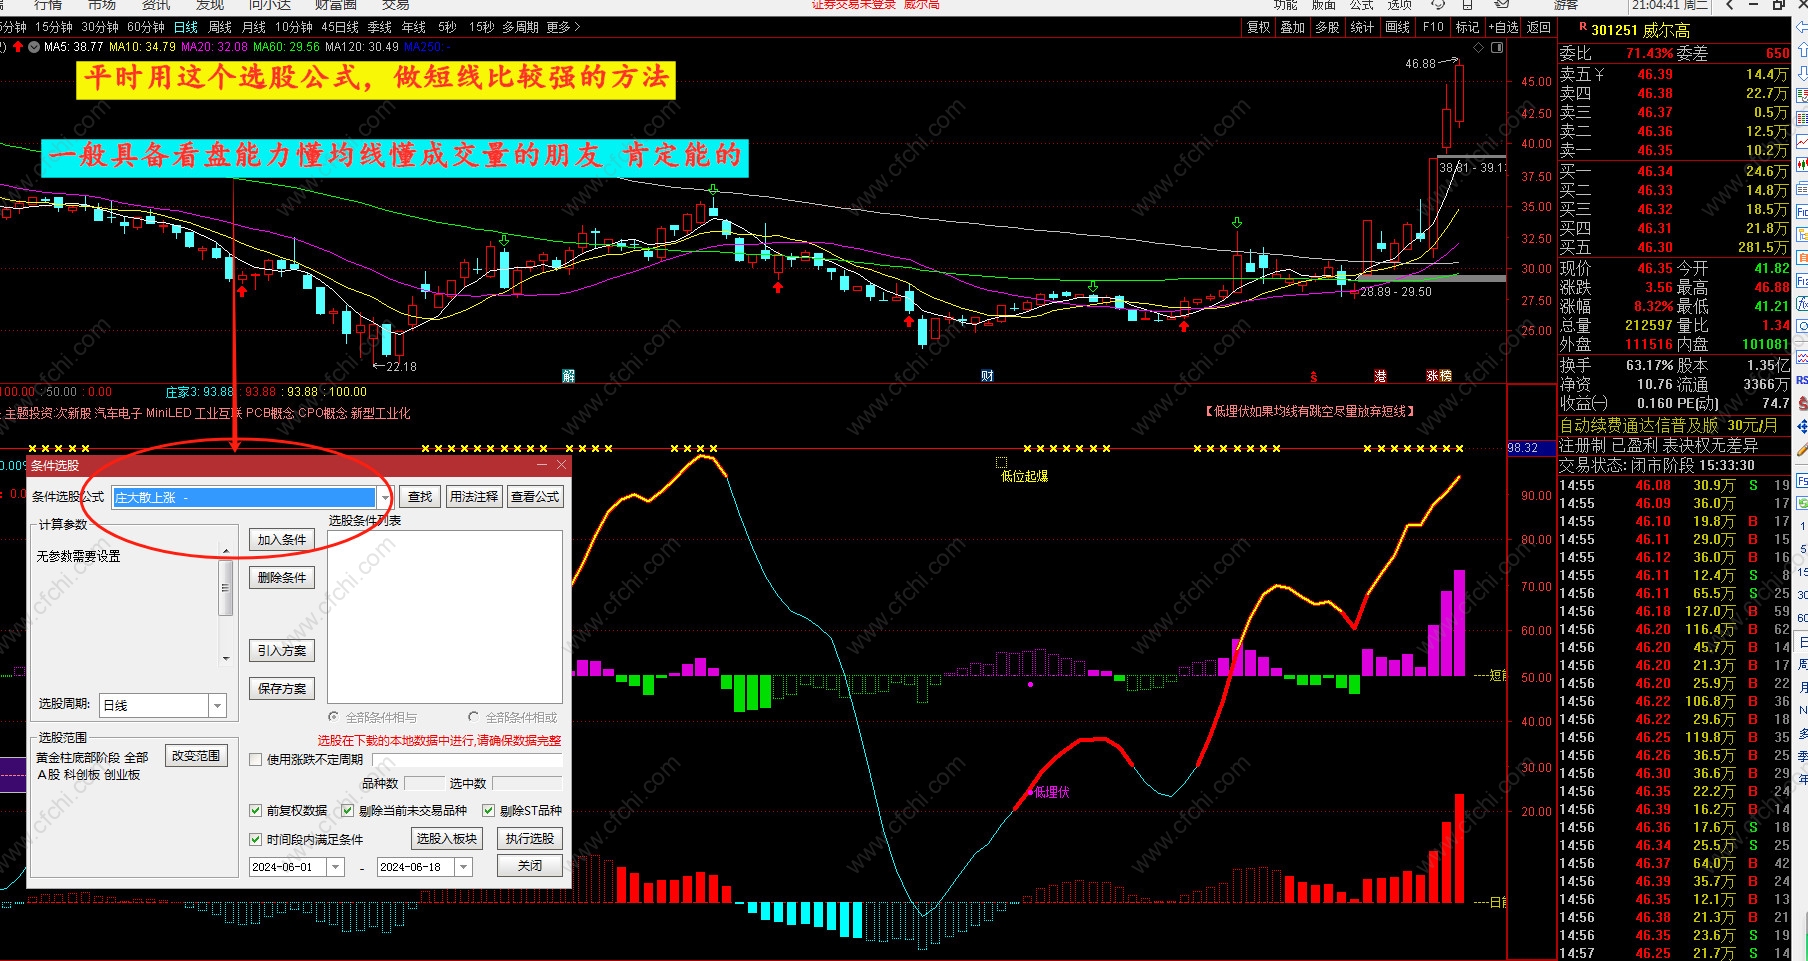
Task: Open the 统计 statistics tool
Action: 1362,27
